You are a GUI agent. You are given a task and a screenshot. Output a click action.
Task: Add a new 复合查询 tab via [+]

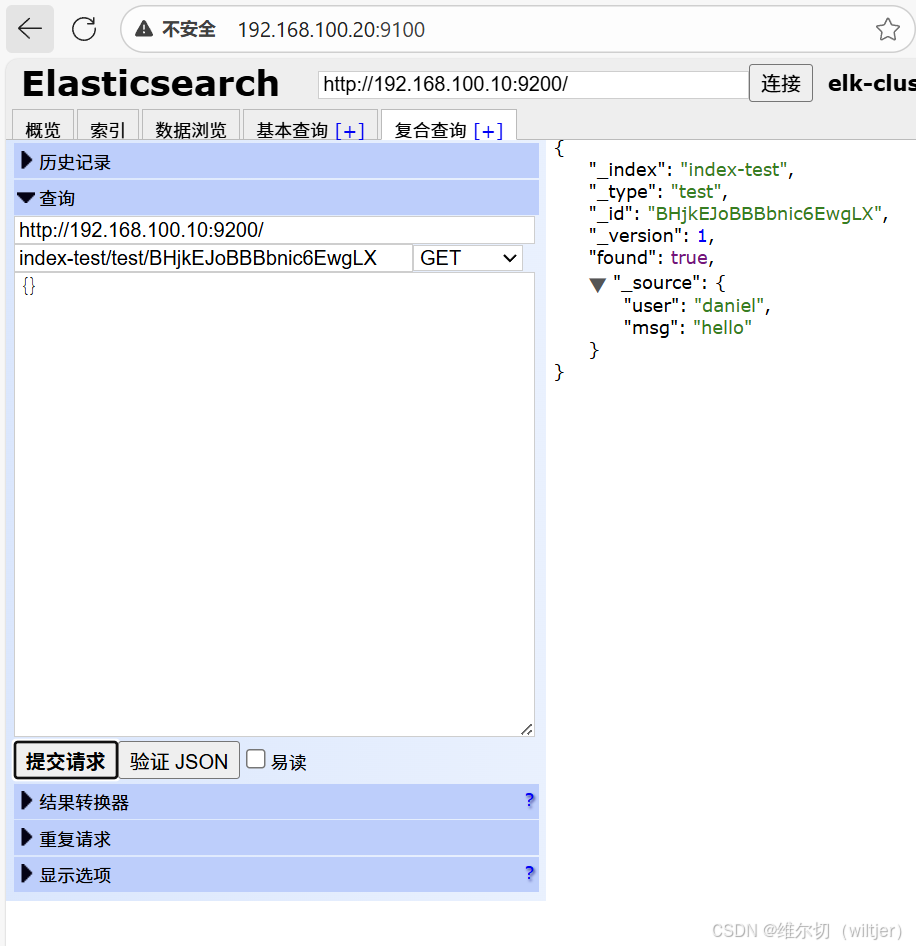pyautogui.click(x=488, y=130)
